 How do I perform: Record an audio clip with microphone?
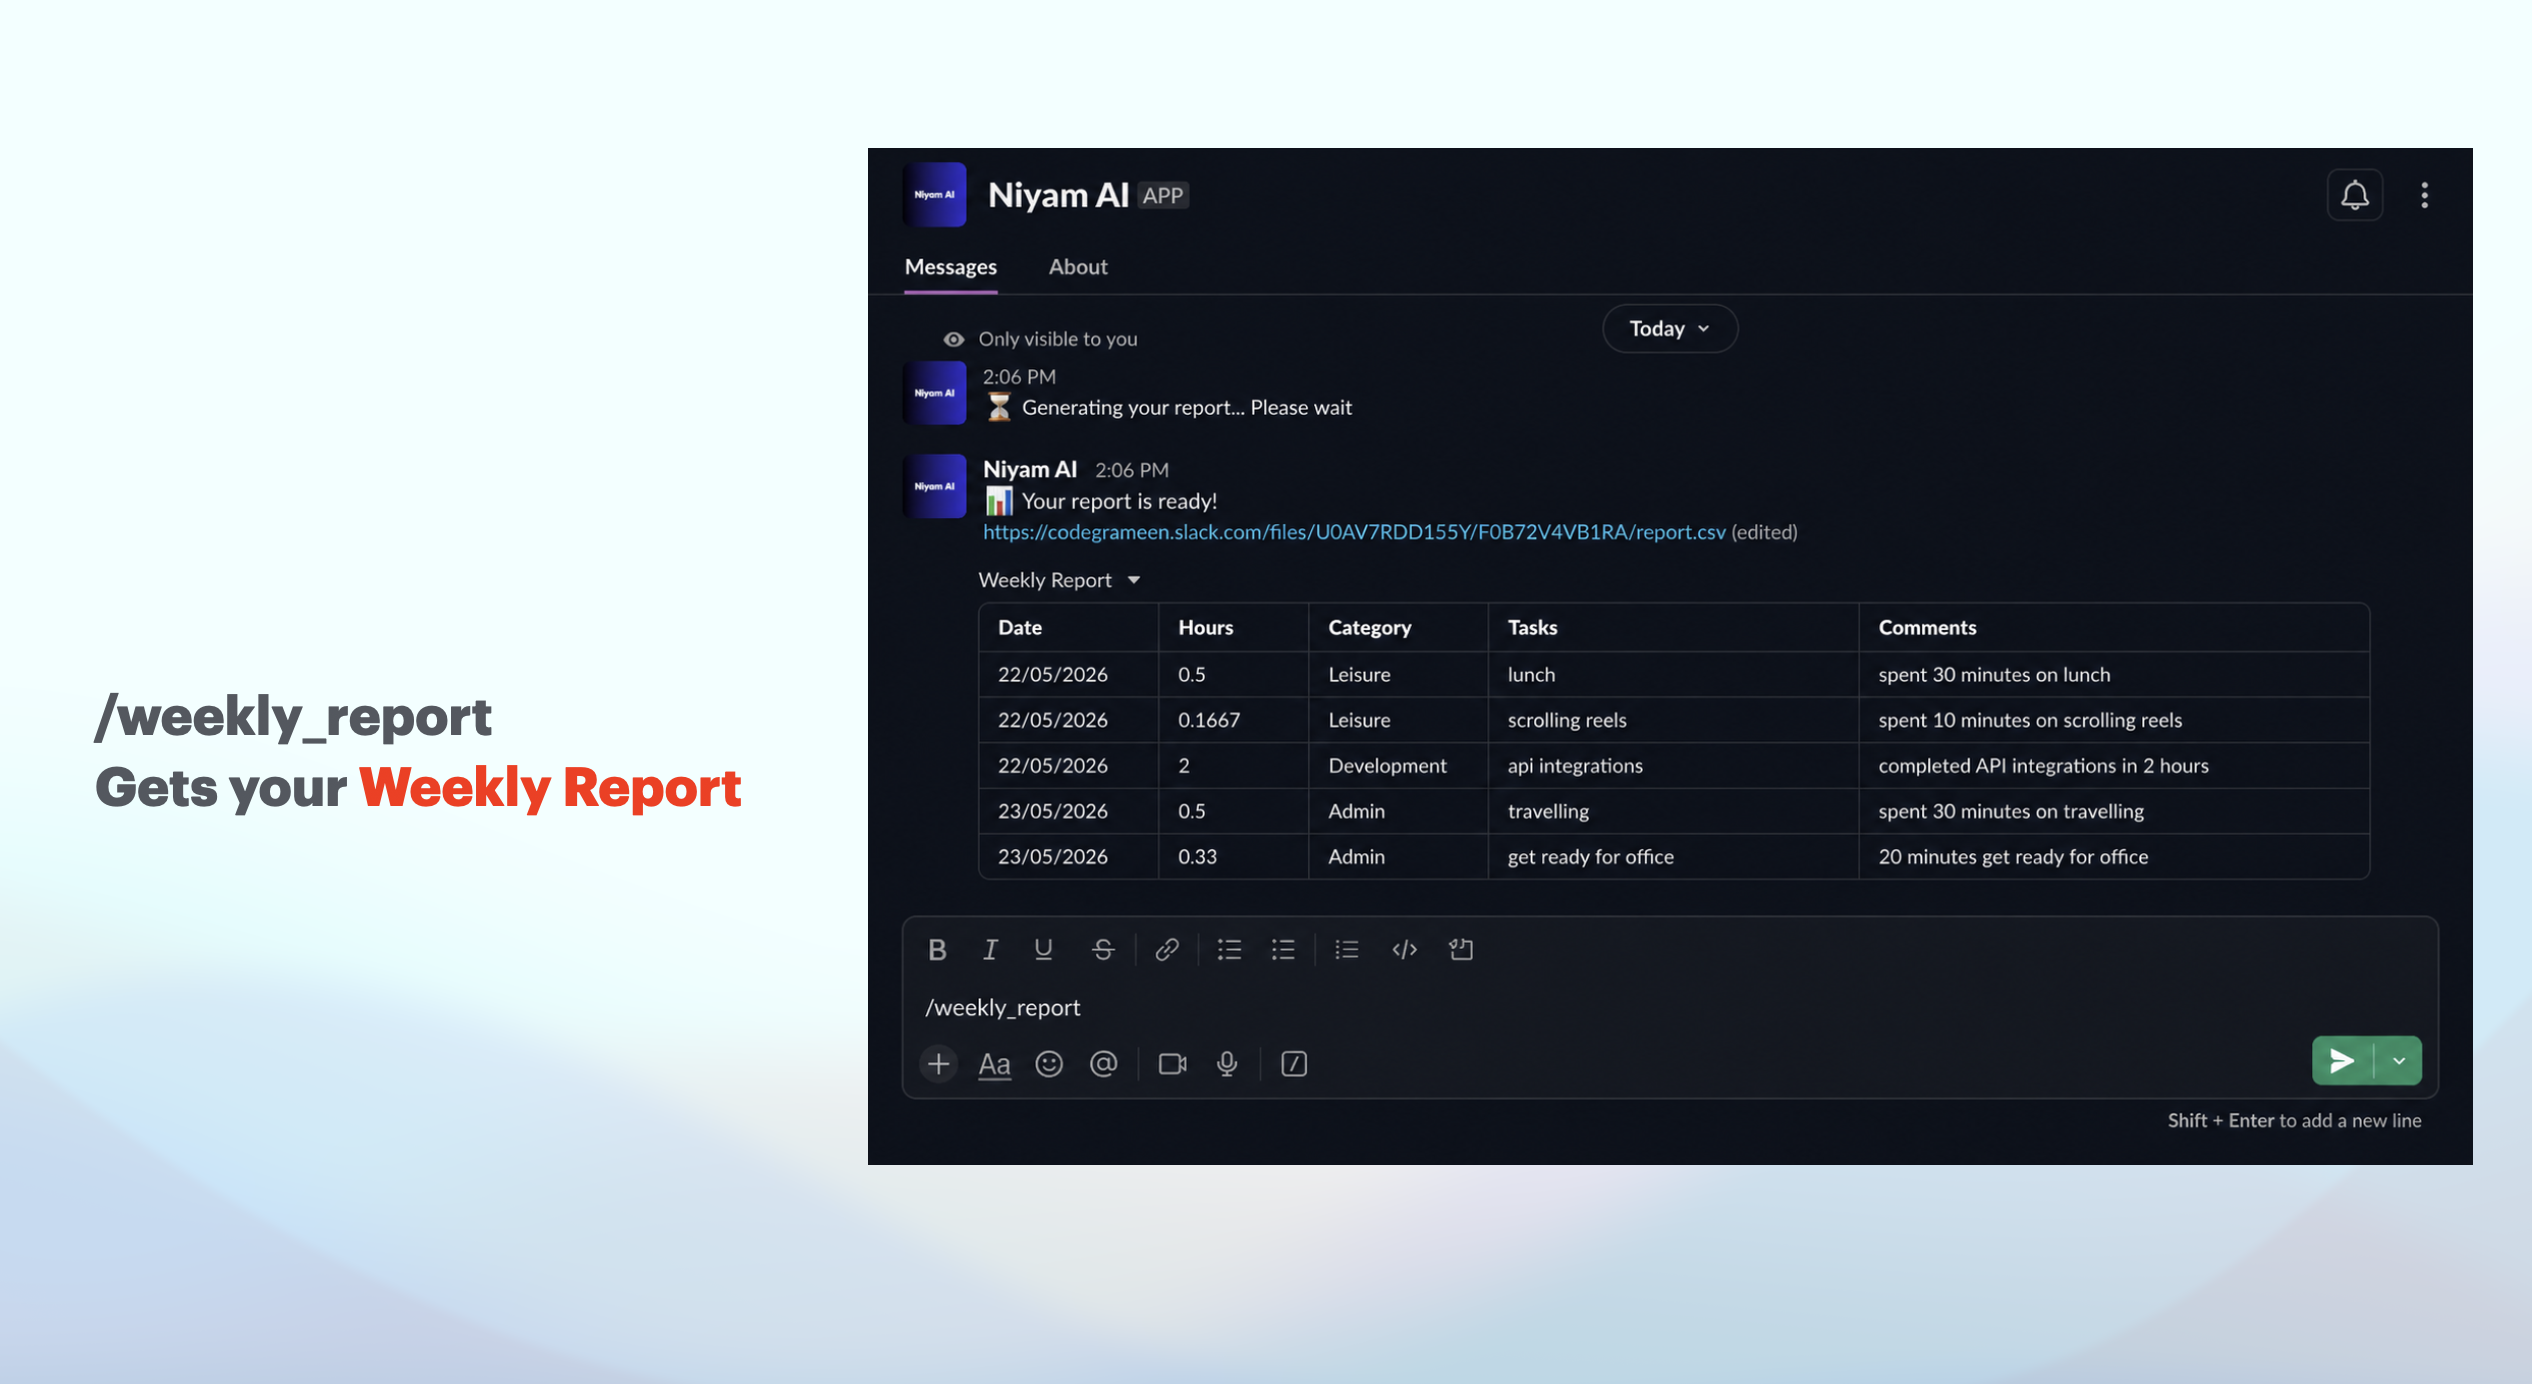pos(1227,1064)
